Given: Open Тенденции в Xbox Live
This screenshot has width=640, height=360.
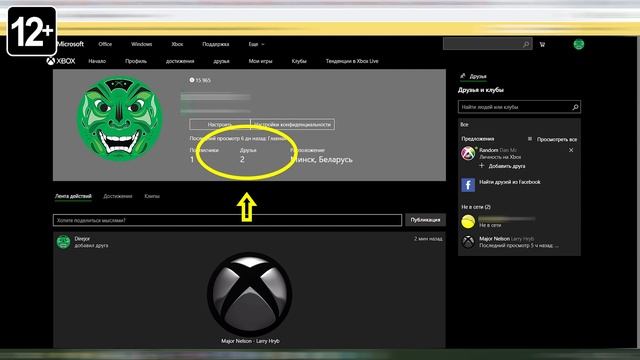Looking at the screenshot, I should point(352,61).
